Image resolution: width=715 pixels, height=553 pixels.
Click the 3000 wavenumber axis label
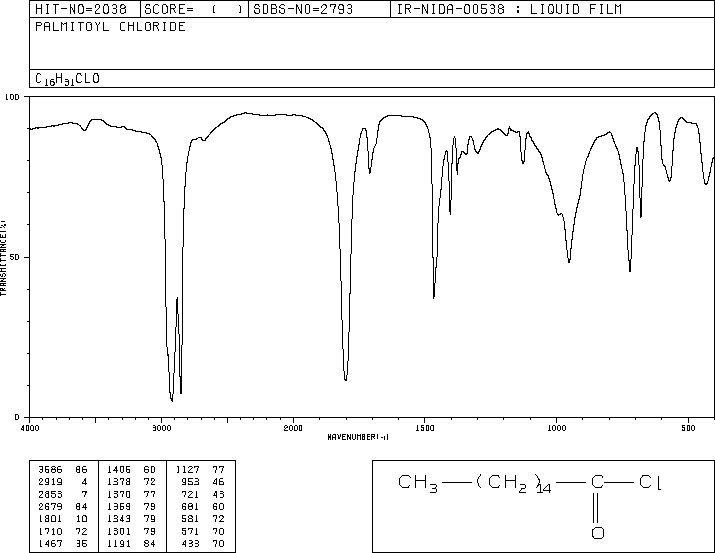[161, 428]
